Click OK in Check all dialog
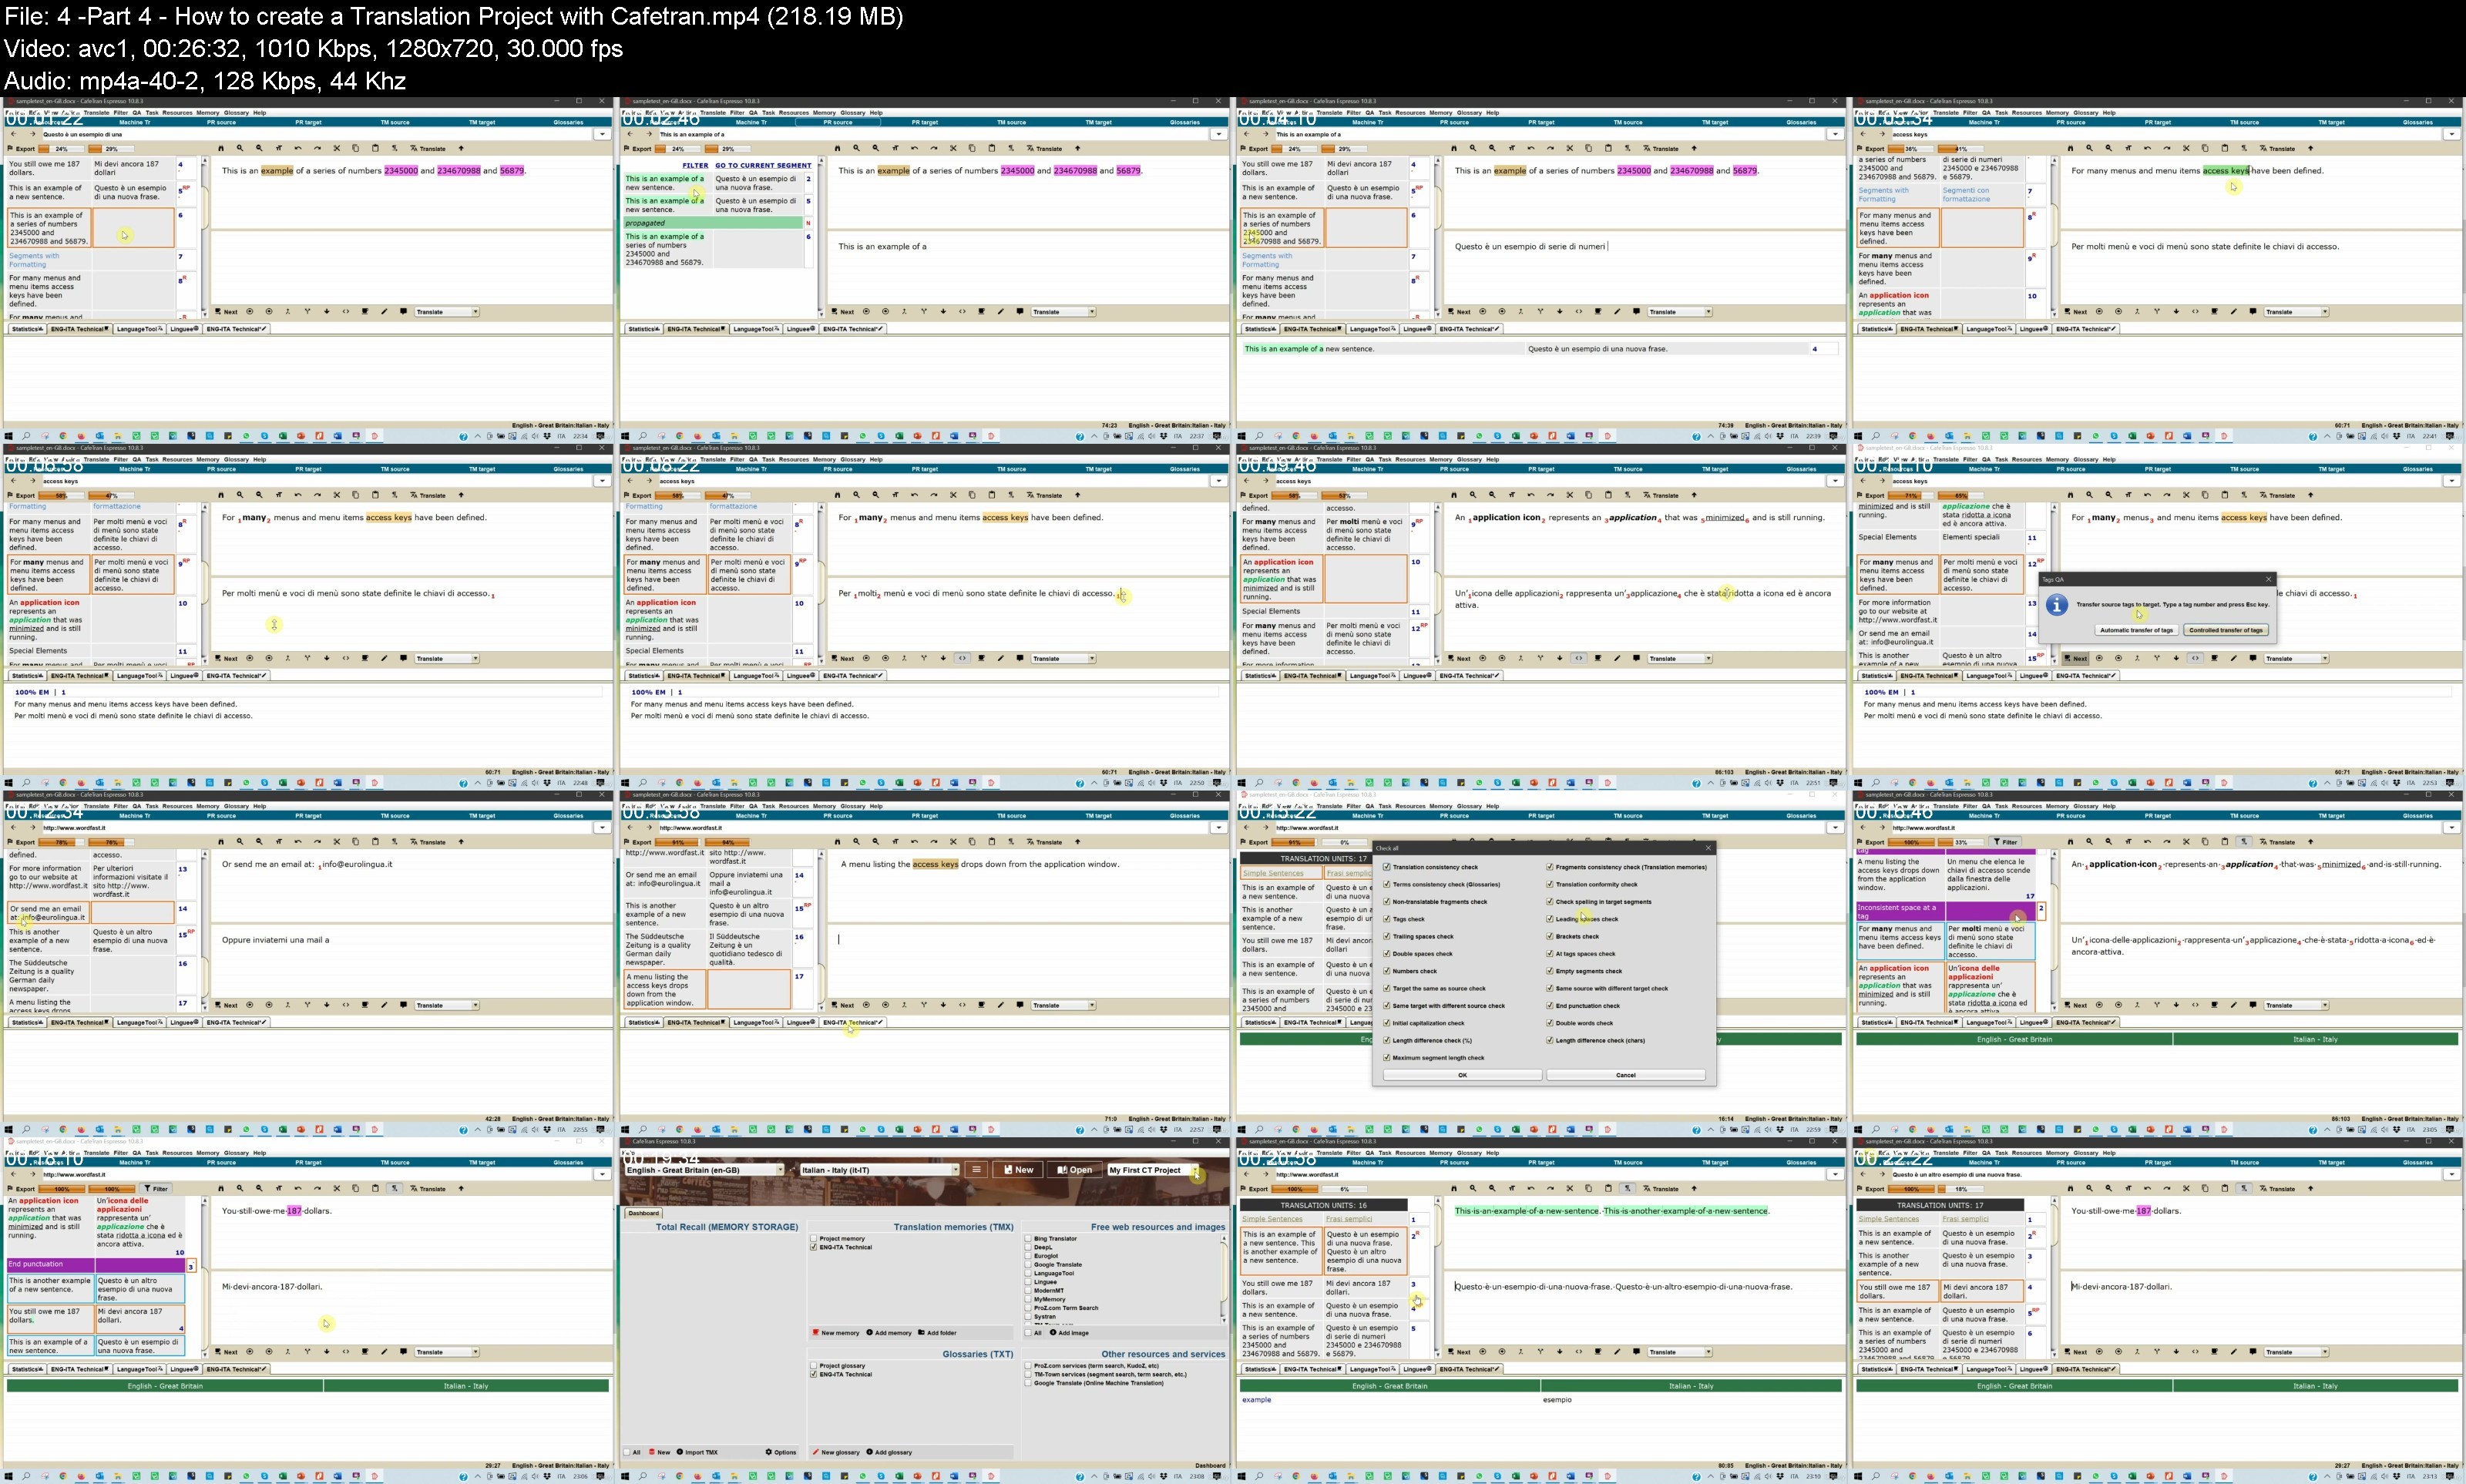 pos(1462,1075)
